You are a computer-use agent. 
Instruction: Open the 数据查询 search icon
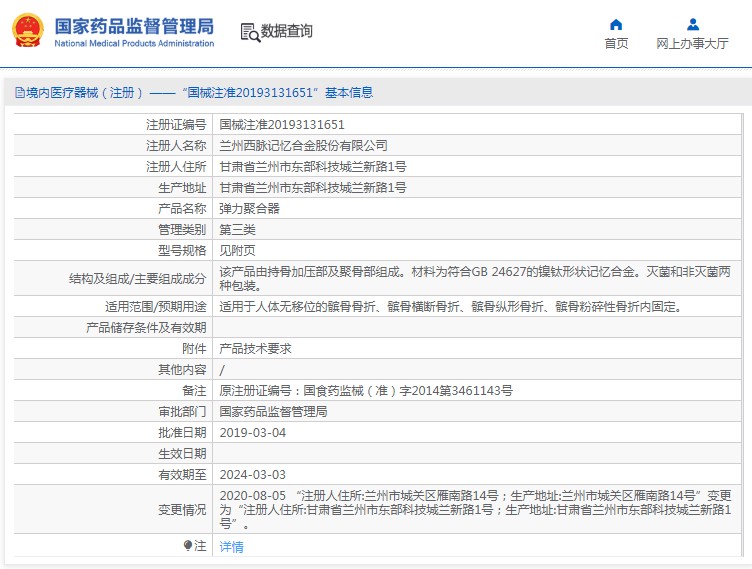point(250,32)
